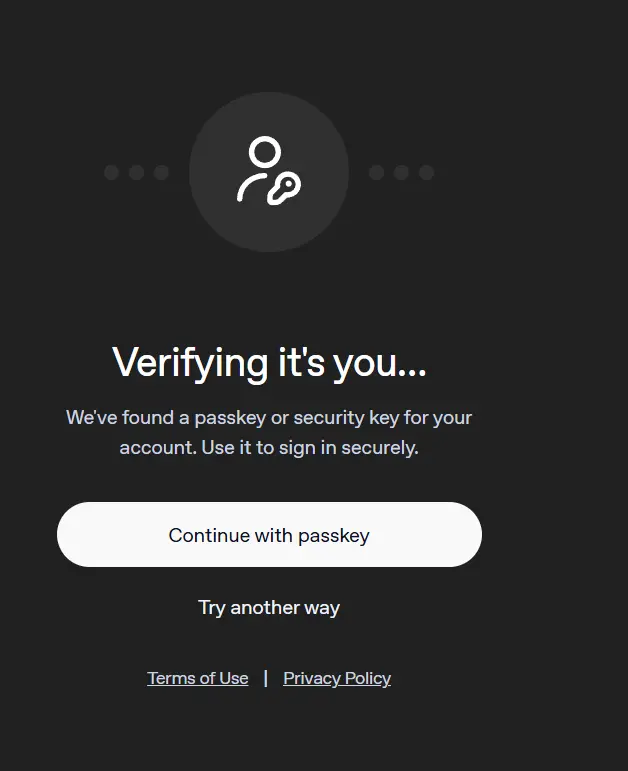Click the middle dot left of the icon

136,173
